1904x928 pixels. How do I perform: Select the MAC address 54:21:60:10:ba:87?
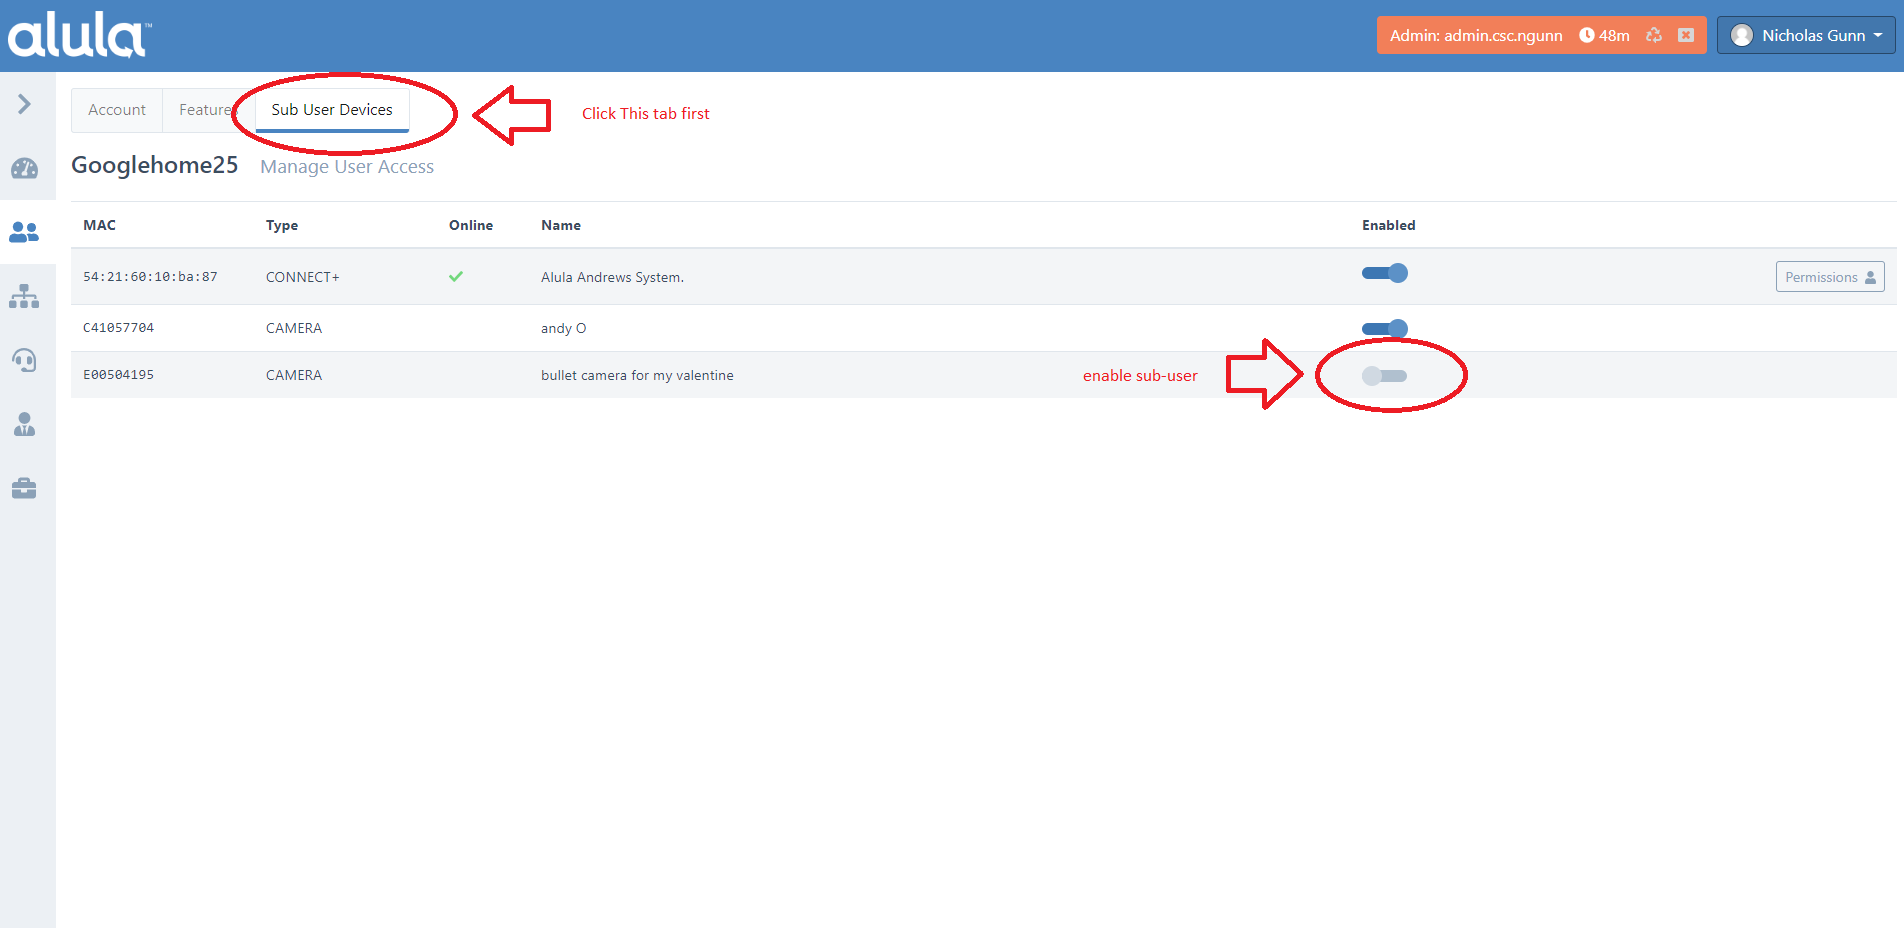coord(150,276)
